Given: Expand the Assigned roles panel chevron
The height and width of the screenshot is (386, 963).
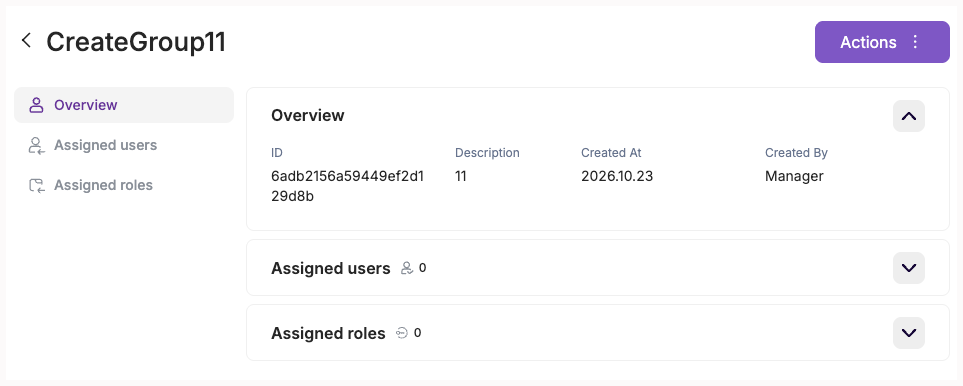Looking at the screenshot, I should click(908, 333).
